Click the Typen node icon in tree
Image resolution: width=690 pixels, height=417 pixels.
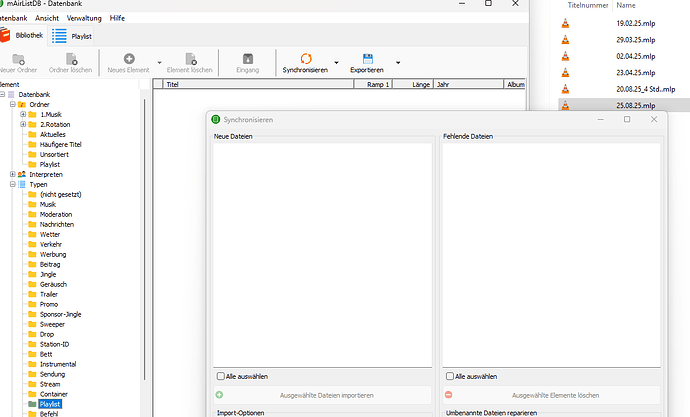tap(22, 184)
